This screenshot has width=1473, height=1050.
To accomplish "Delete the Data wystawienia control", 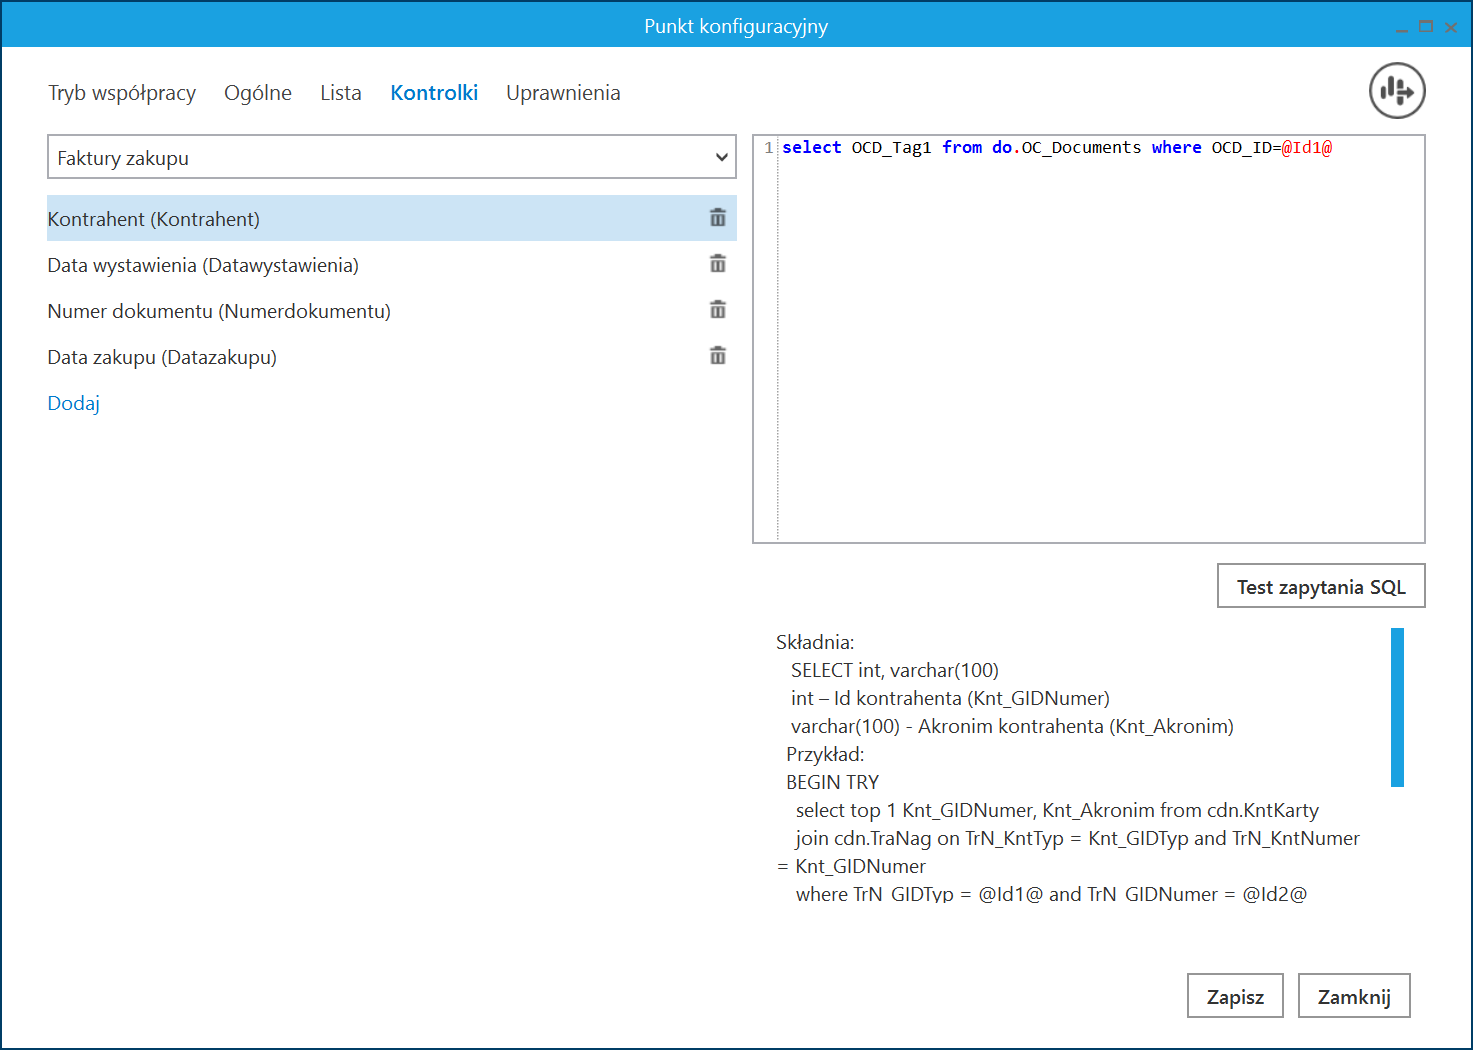I will 717,264.
